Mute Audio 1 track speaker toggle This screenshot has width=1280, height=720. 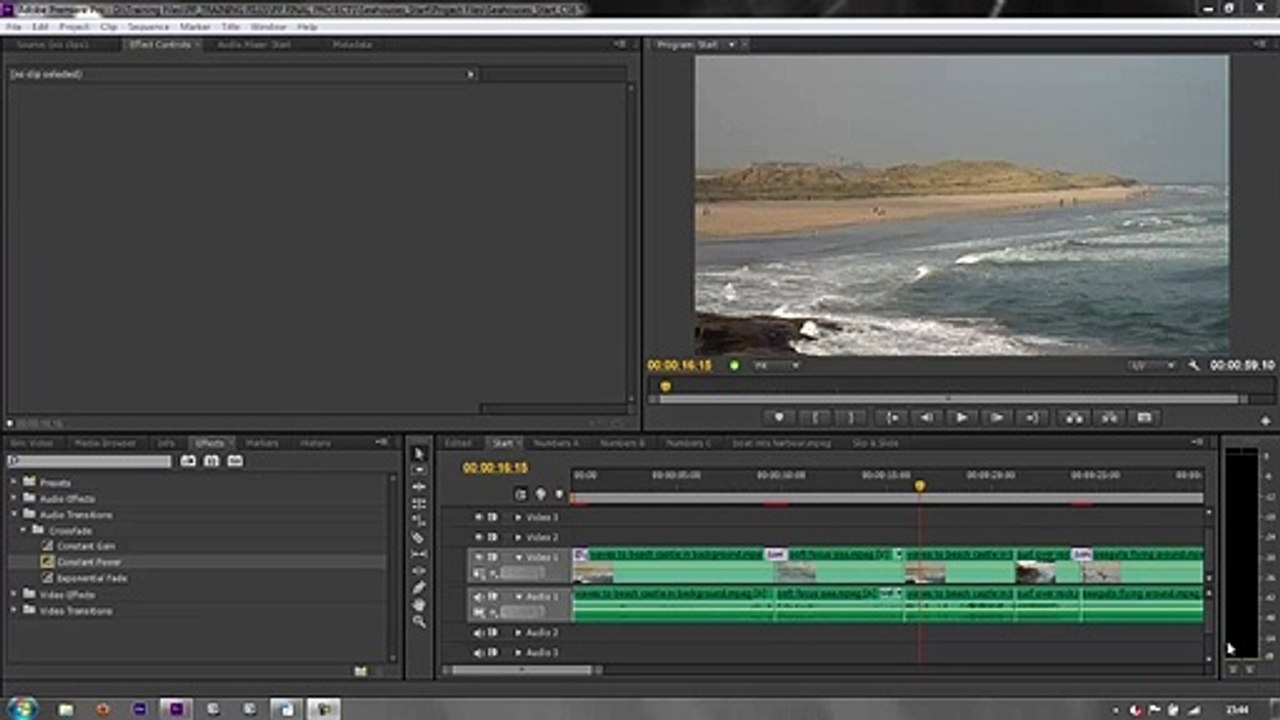coord(478,597)
